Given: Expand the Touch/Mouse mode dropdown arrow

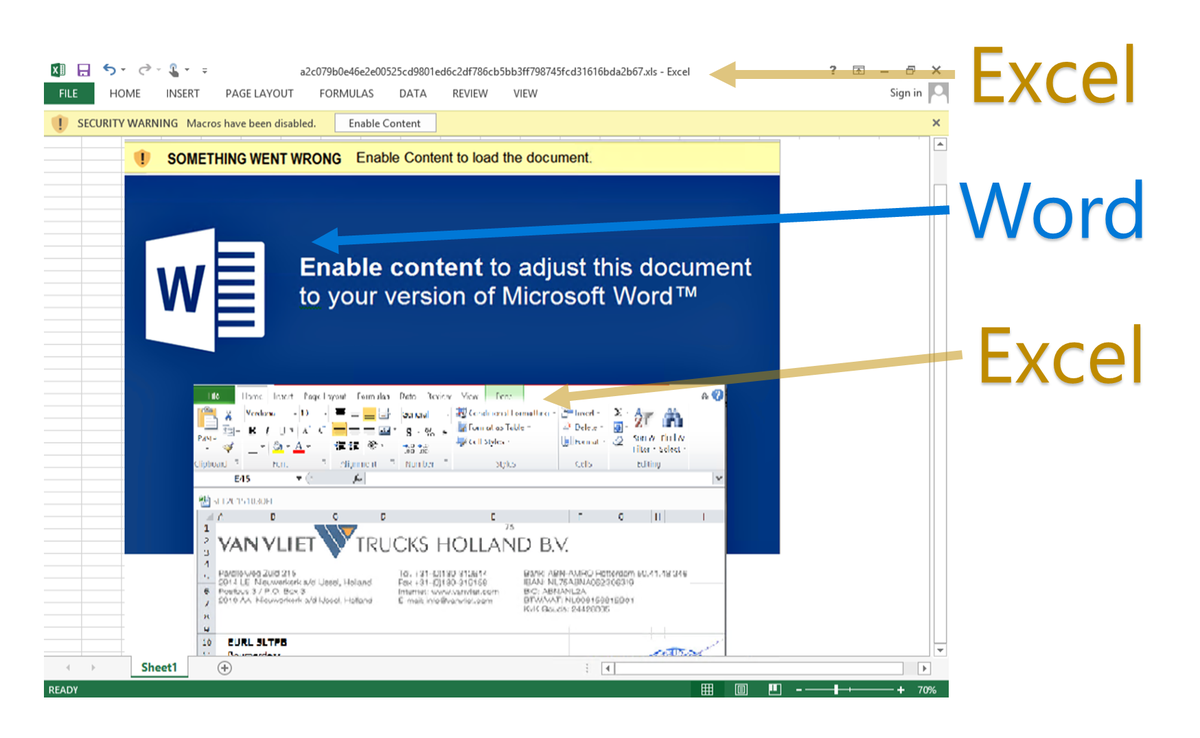Looking at the screenshot, I should [187, 71].
